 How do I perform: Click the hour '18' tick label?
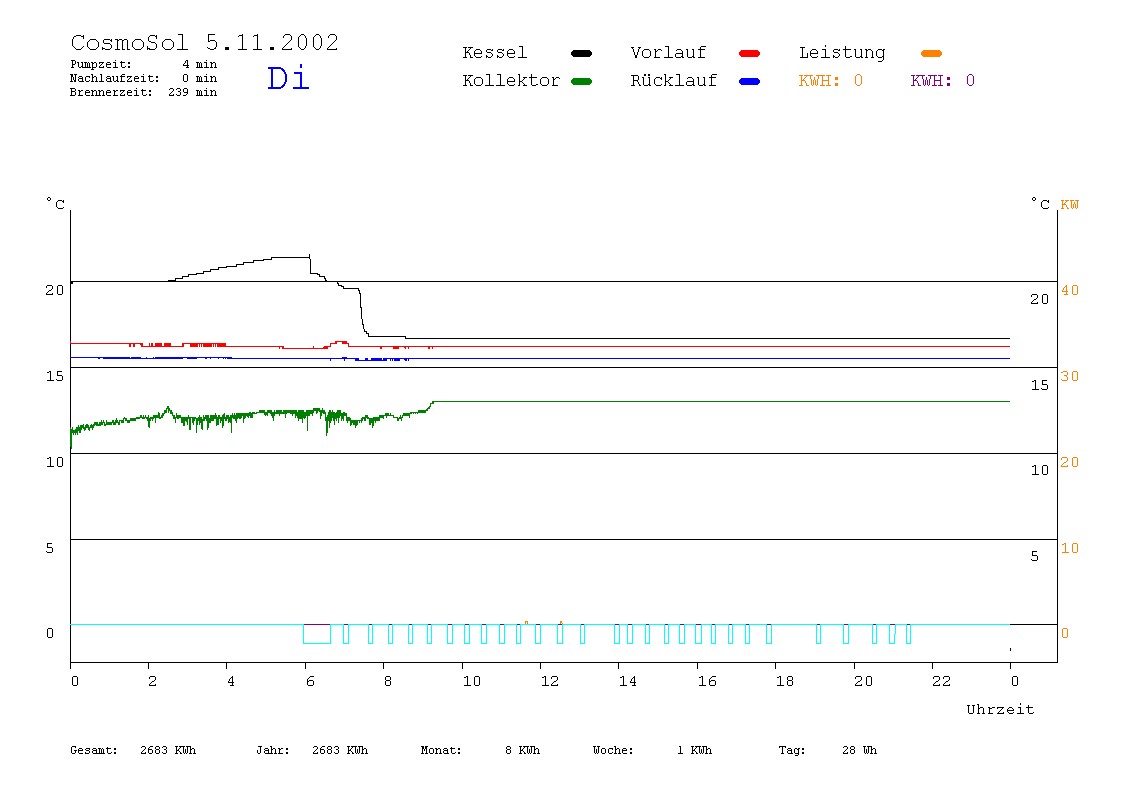point(785,682)
